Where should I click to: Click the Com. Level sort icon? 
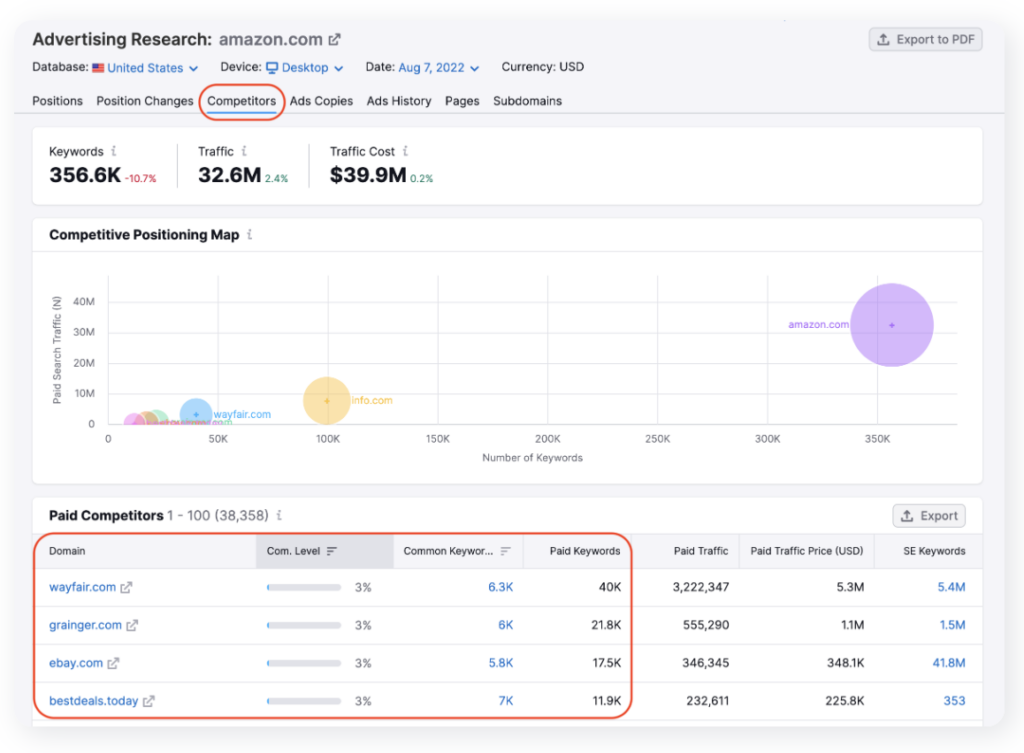pos(332,551)
